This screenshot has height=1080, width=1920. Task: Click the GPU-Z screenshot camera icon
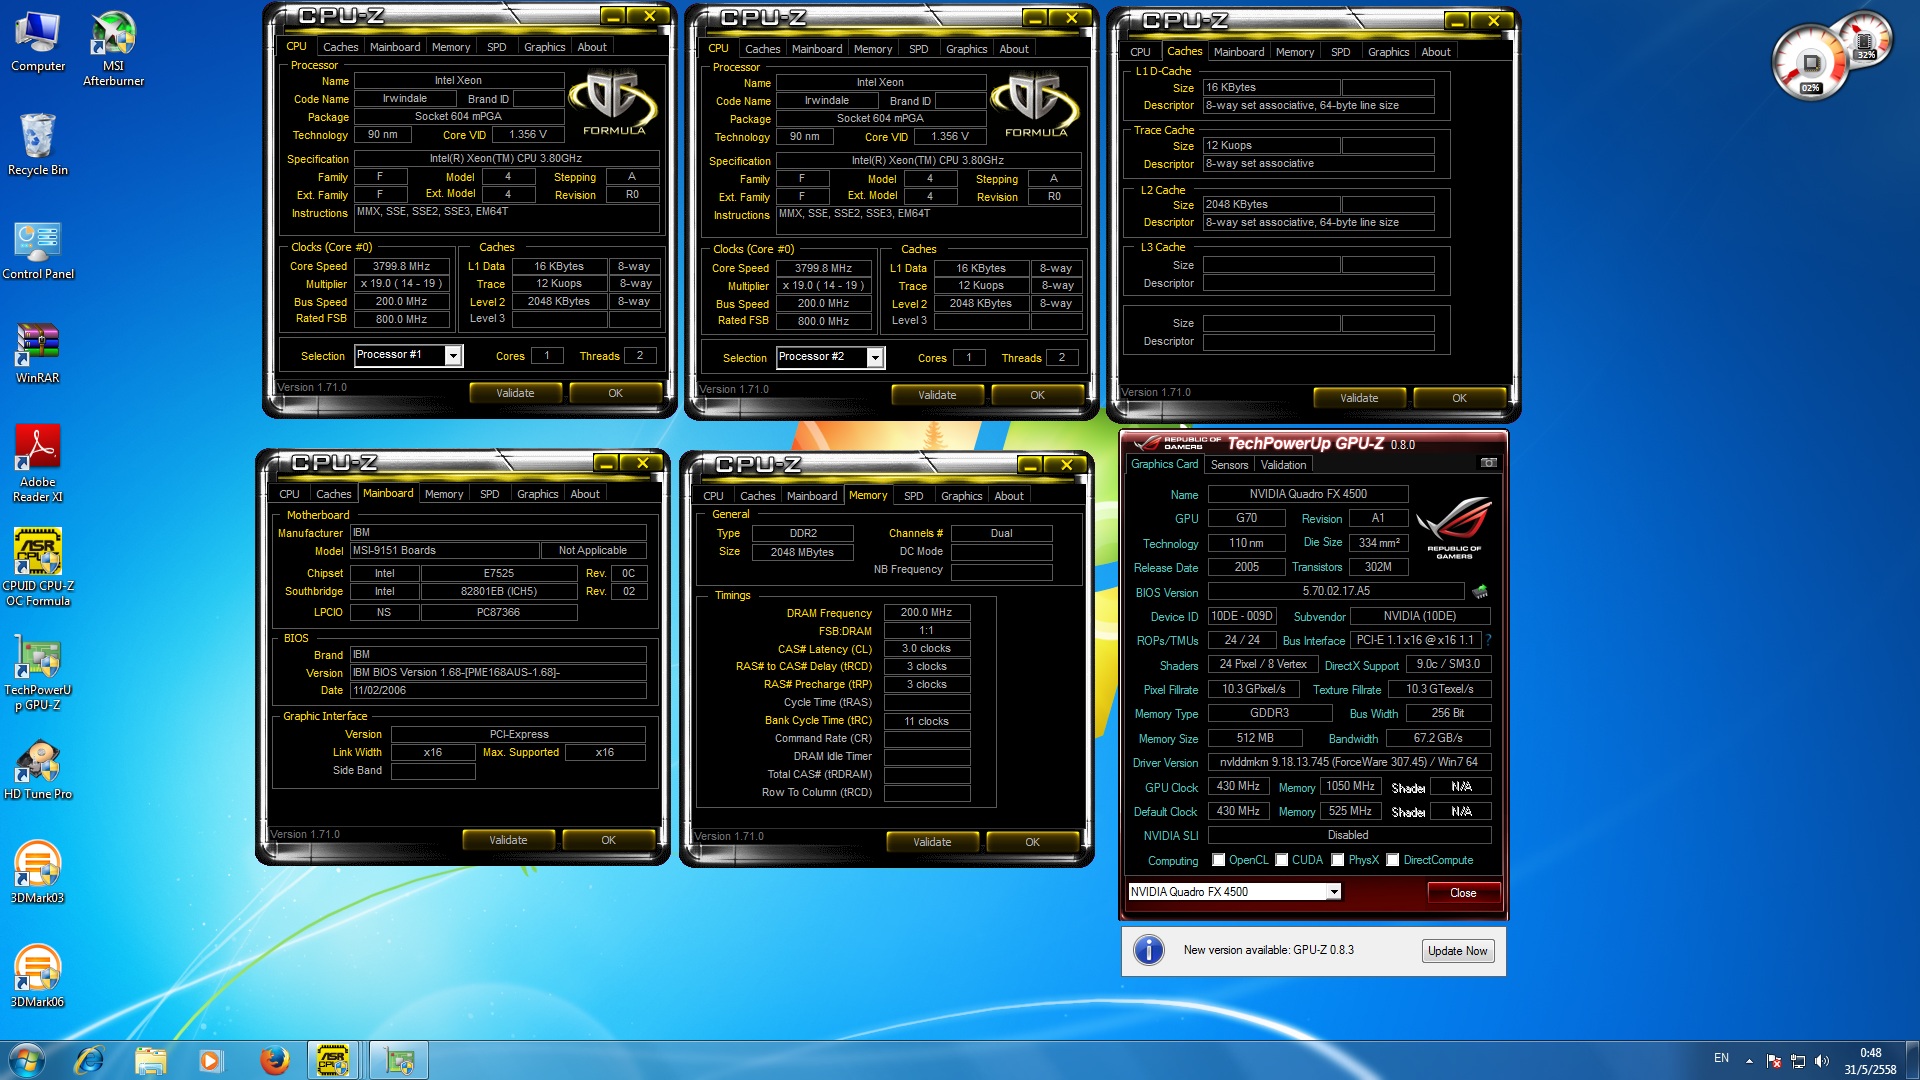[x=1488, y=463]
